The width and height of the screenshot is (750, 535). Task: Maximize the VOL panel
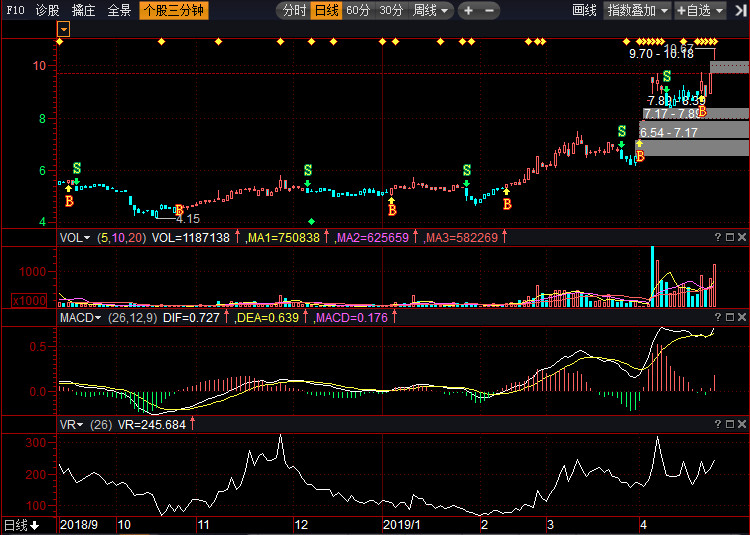click(x=730, y=237)
